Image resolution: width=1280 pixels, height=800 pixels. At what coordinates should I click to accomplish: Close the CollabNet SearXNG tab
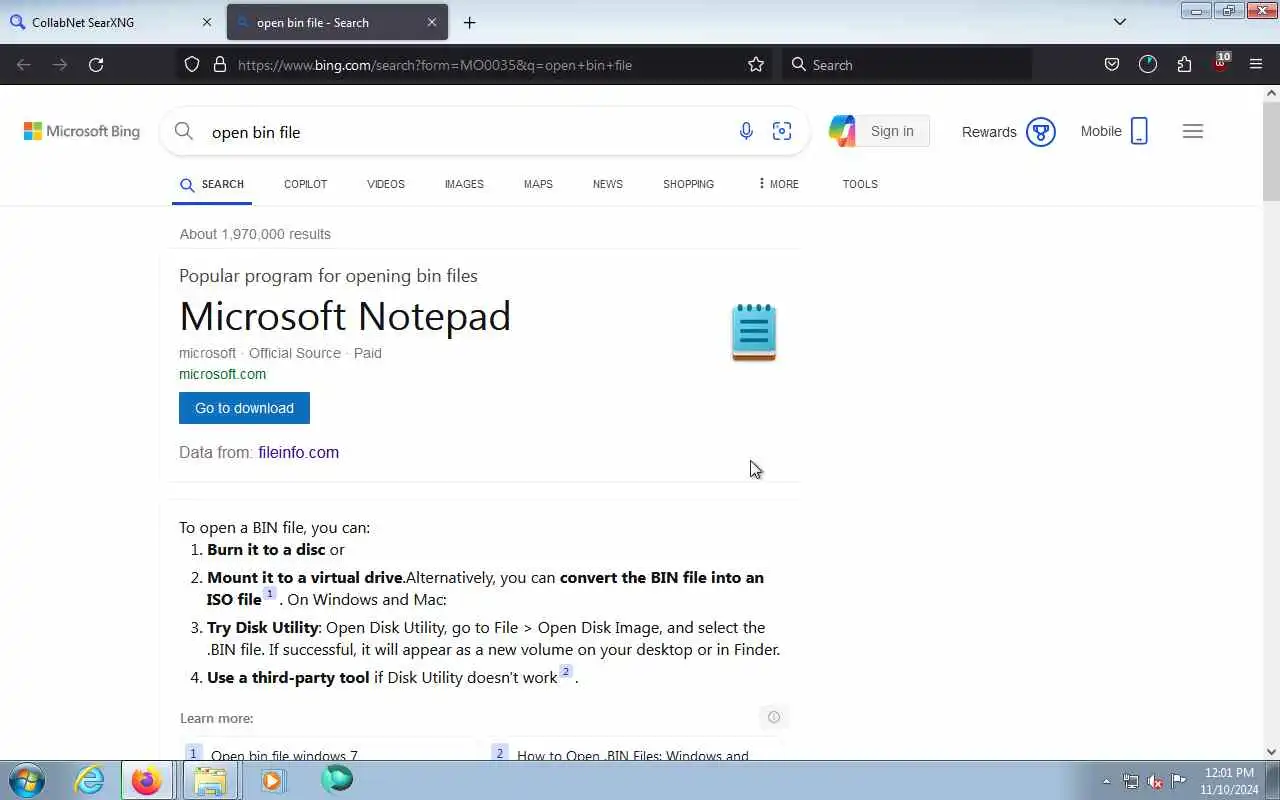pyautogui.click(x=207, y=22)
